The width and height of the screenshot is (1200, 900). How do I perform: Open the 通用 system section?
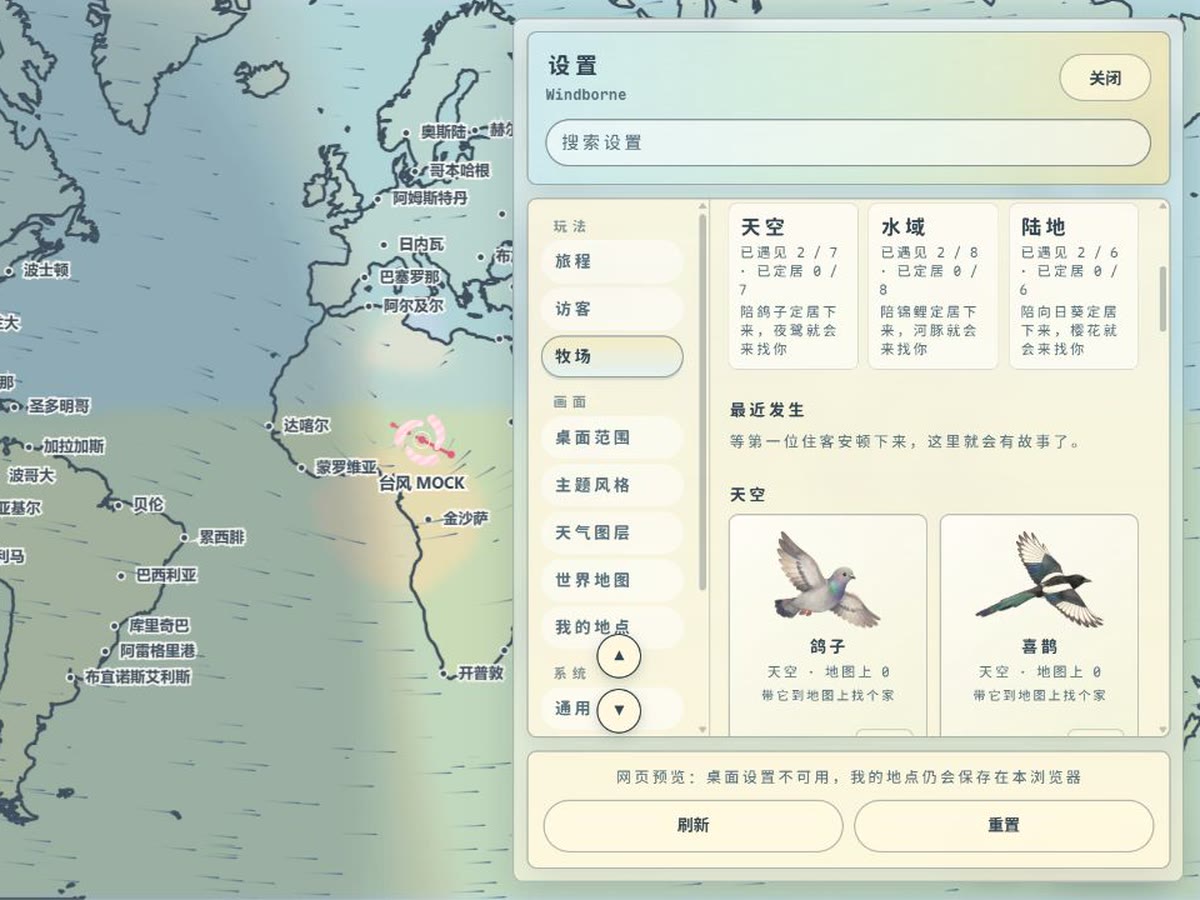tap(612, 708)
